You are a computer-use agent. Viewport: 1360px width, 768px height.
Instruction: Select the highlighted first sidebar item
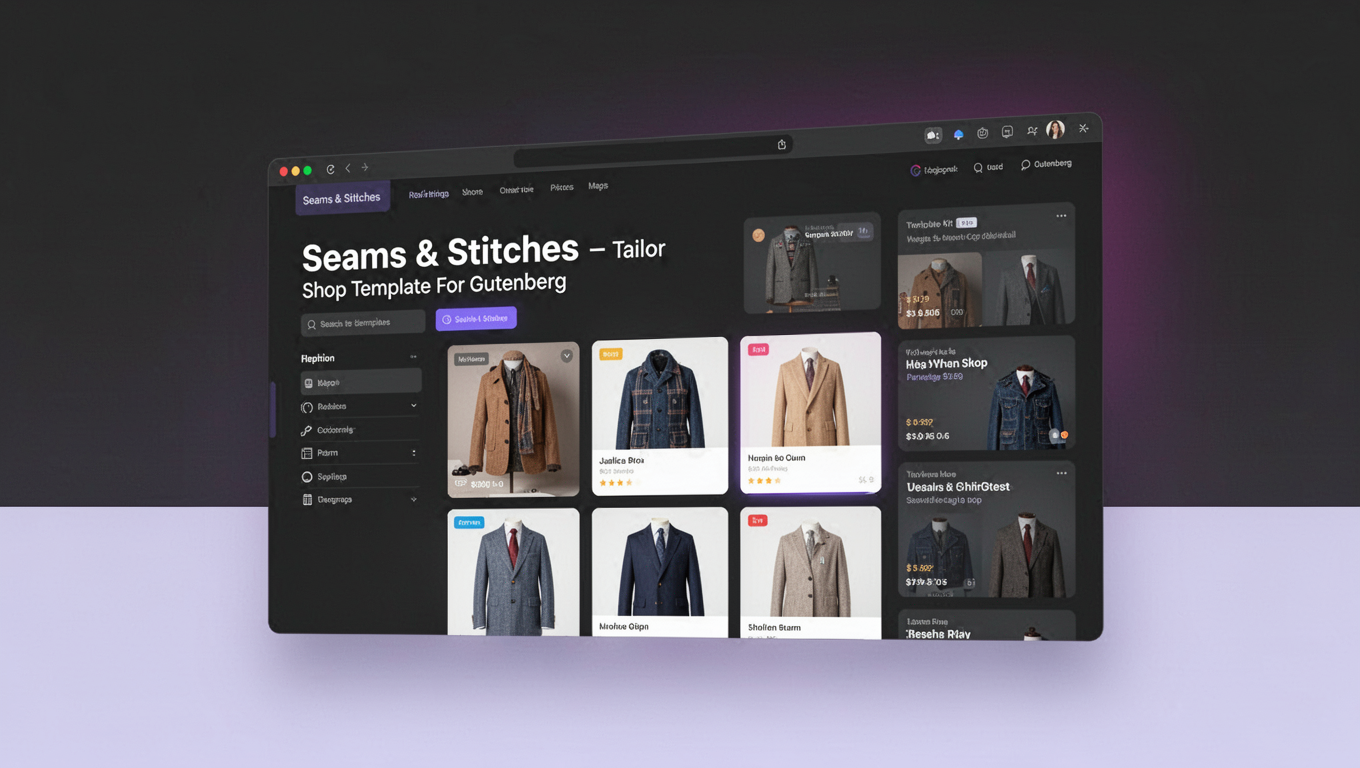tap(361, 382)
